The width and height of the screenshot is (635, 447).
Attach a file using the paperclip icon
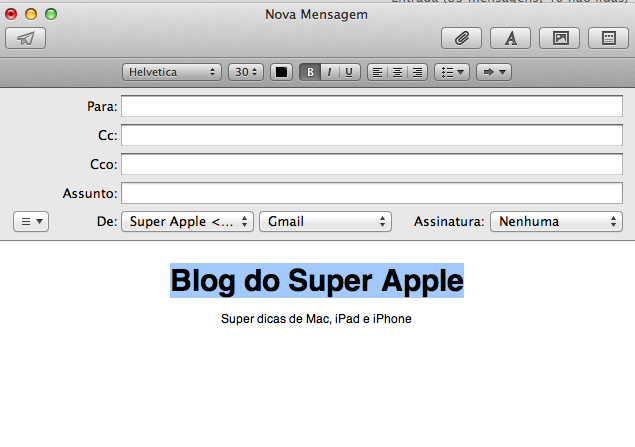(x=461, y=39)
